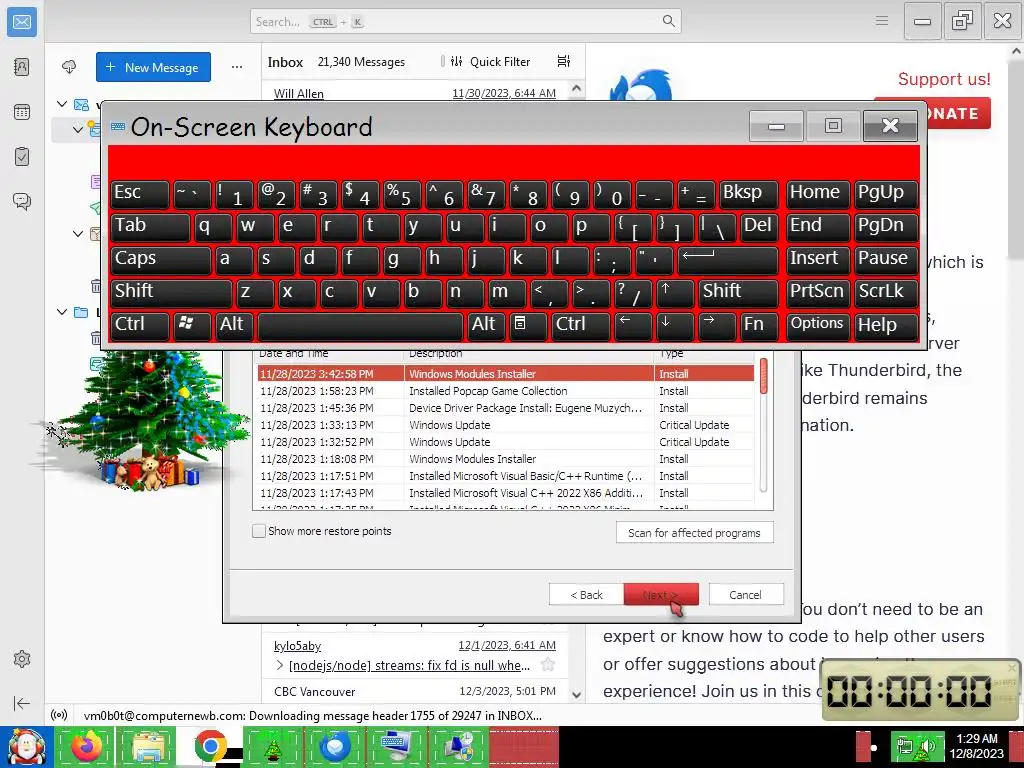The image size is (1024, 768).
Task: Toggle the left Ctrl key
Action: click(x=140, y=325)
